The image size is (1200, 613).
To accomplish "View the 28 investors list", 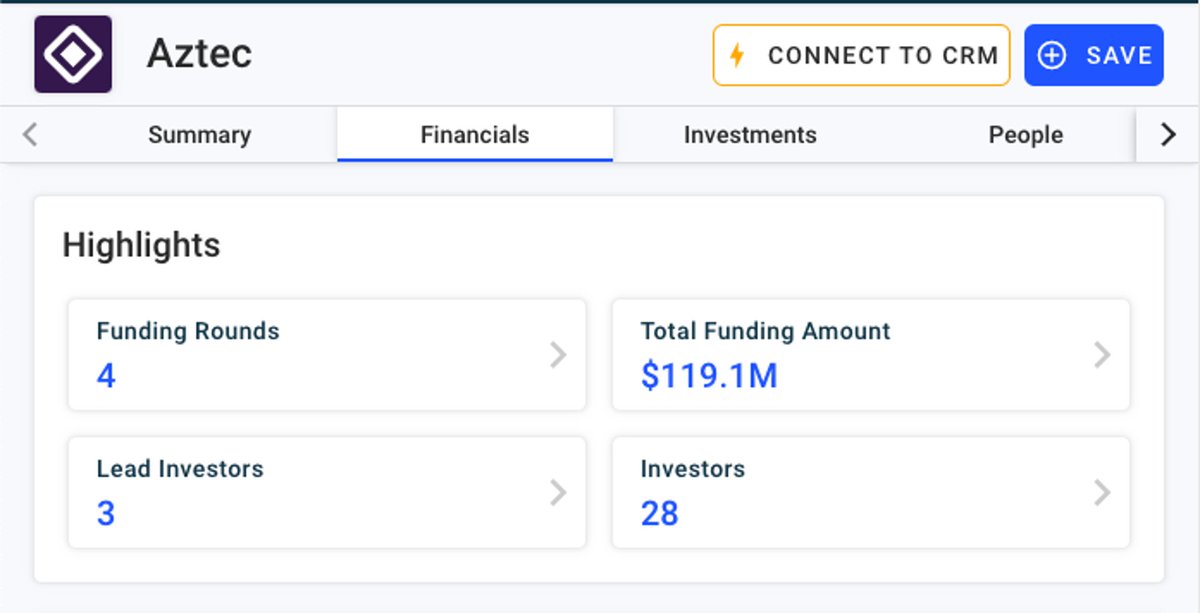I will pyautogui.click(x=660, y=513).
